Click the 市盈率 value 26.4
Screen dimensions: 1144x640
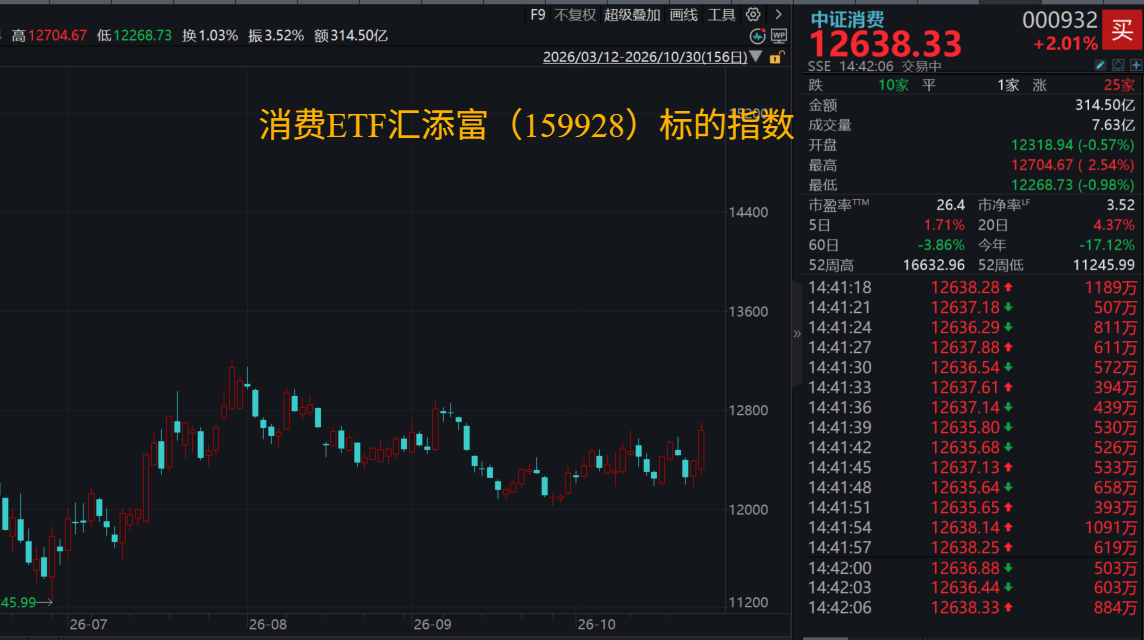tap(950, 205)
